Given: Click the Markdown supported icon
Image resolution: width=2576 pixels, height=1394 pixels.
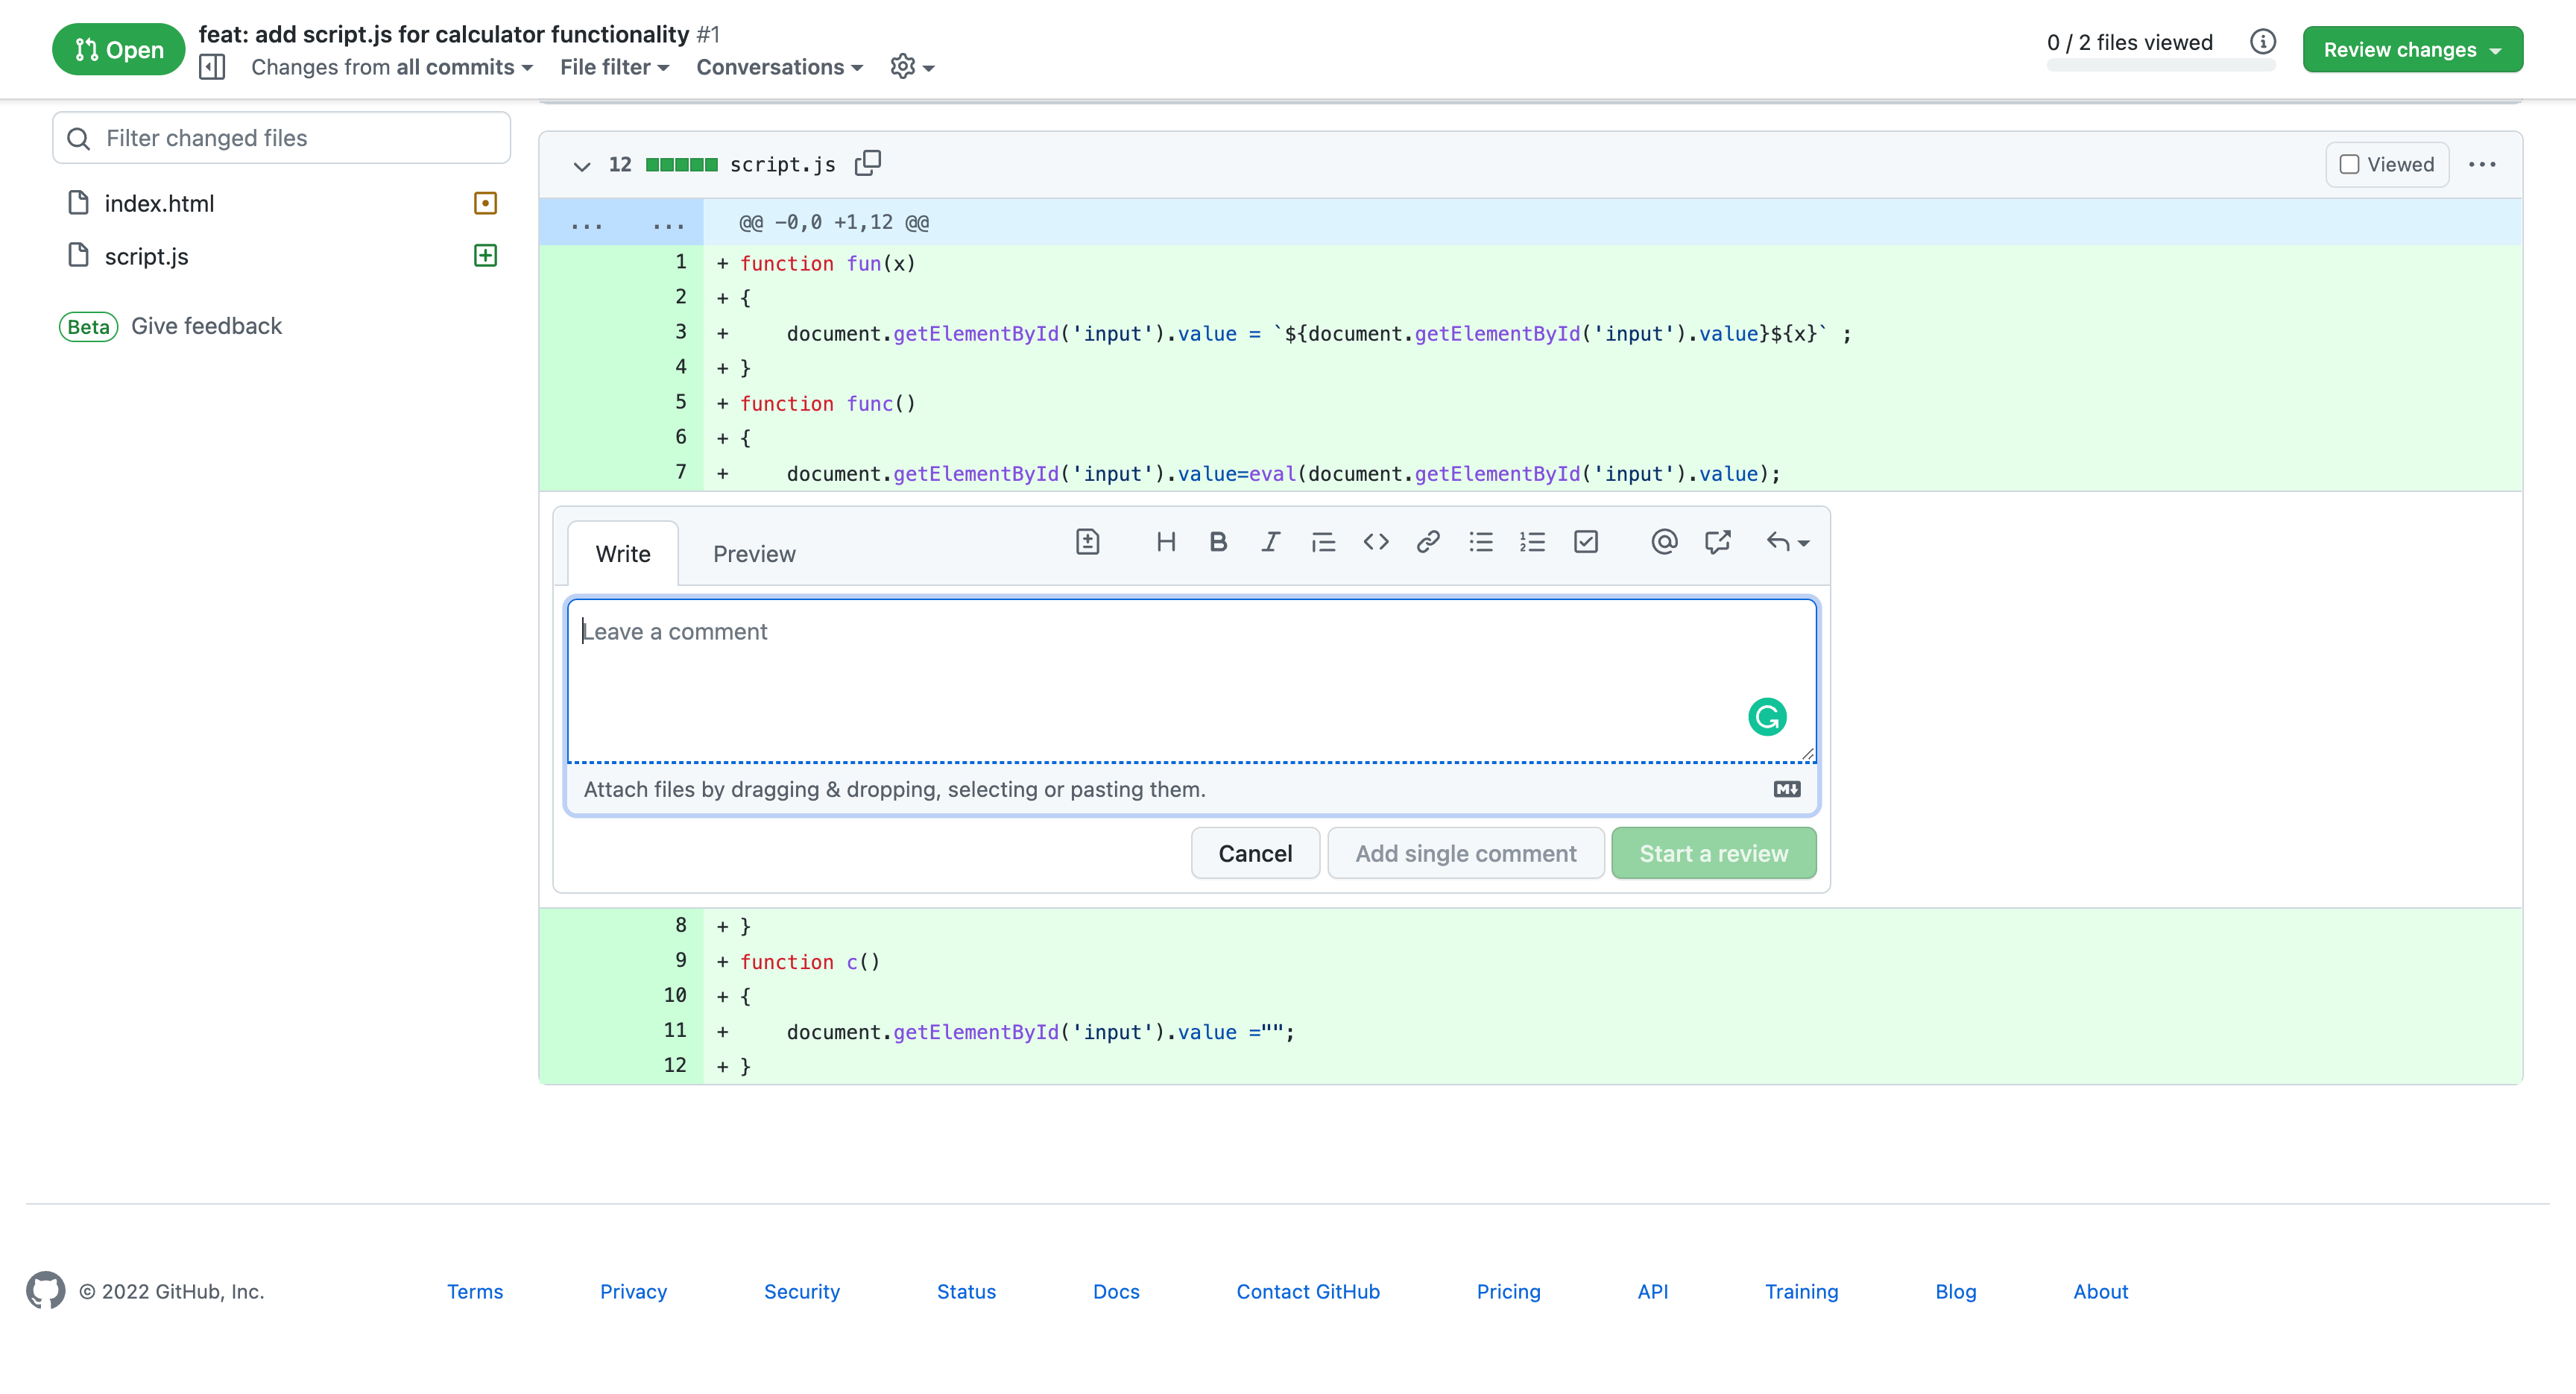Looking at the screenshot, I should click(1787, 789).
